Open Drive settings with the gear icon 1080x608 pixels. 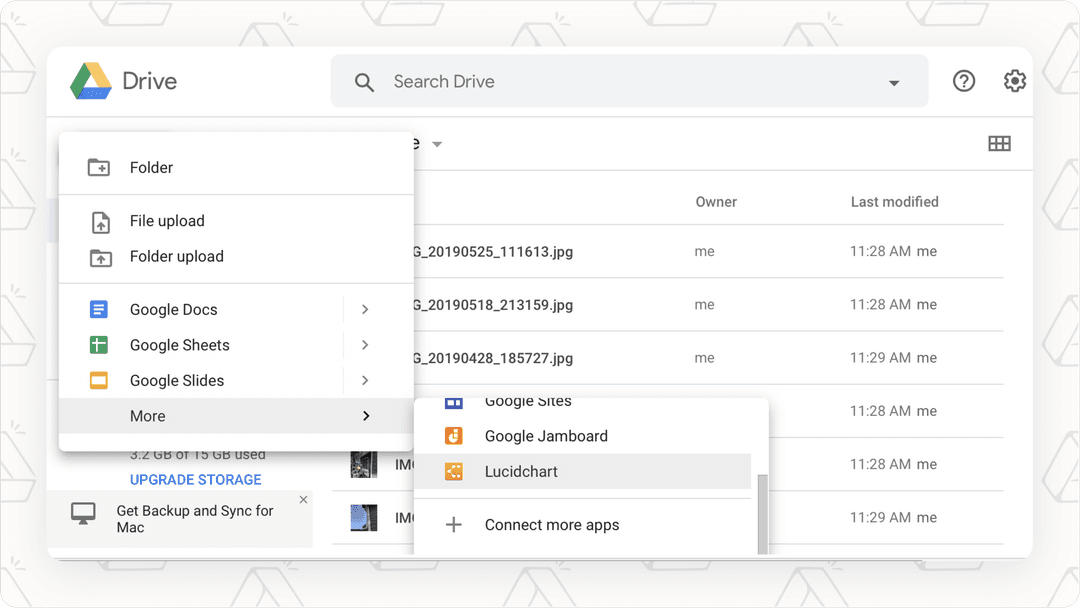[1015, 81]
